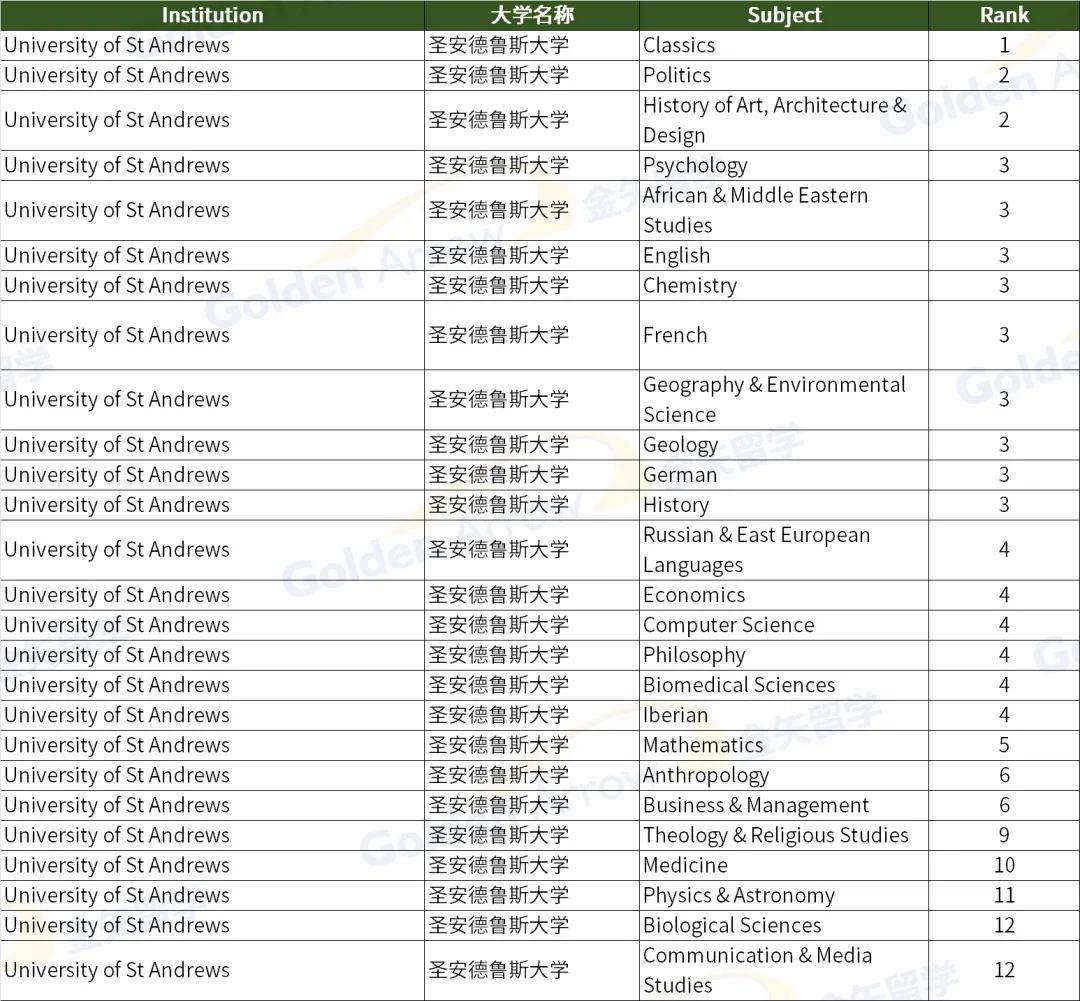Click the Mathematics subject cell
The image size is (1080, 1001).
(x=703, y=745)
